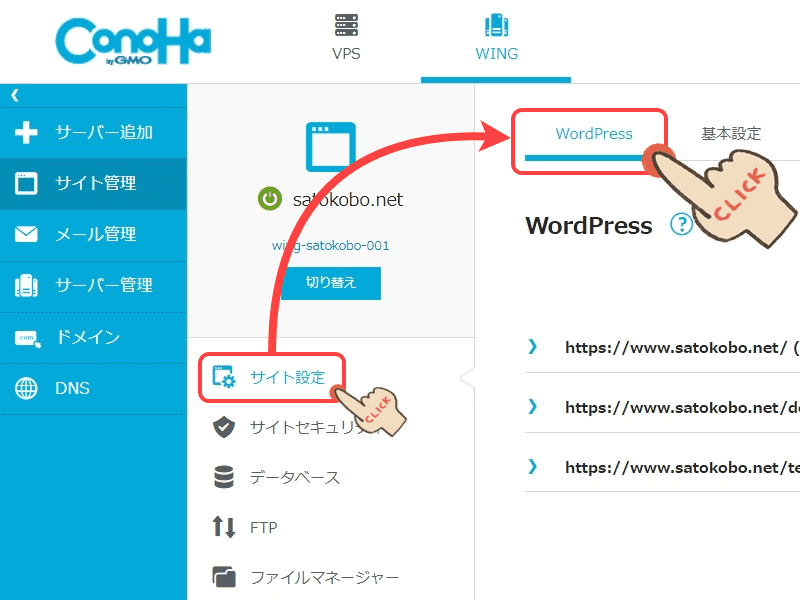Click the .com icon for ドメイン
Image resolution: width=800 pixels, height=600 pixels.
click(28, 339)
